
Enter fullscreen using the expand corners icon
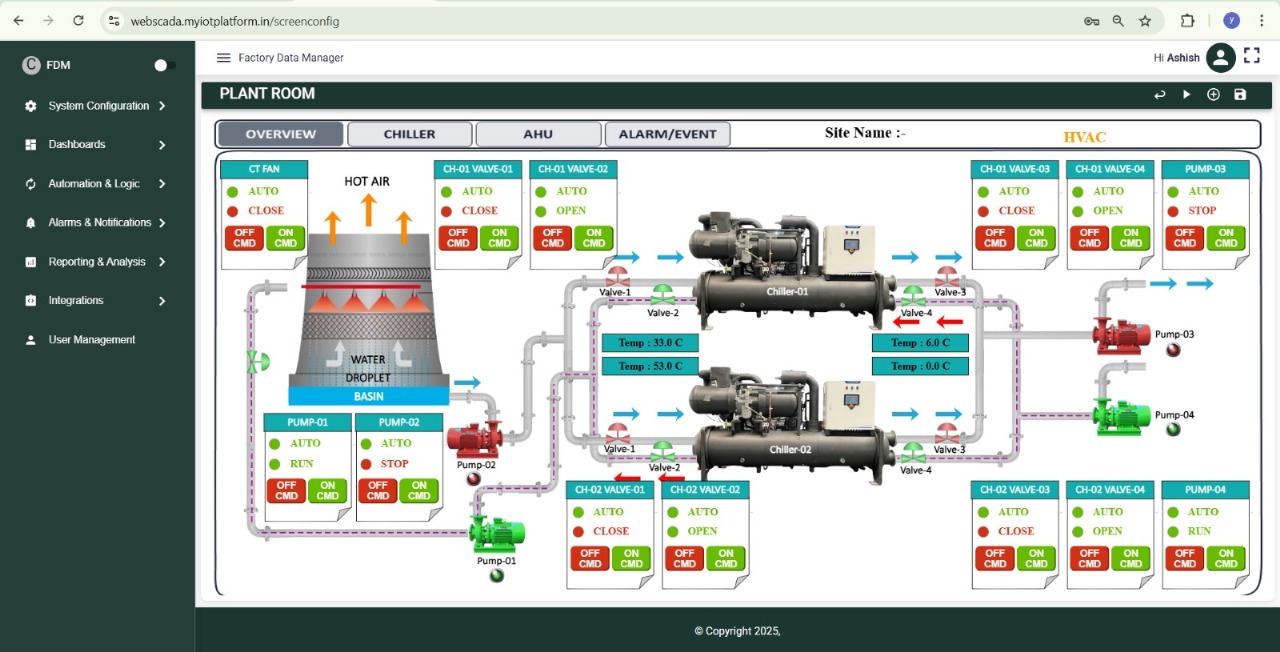click(x=1252, y=57)
